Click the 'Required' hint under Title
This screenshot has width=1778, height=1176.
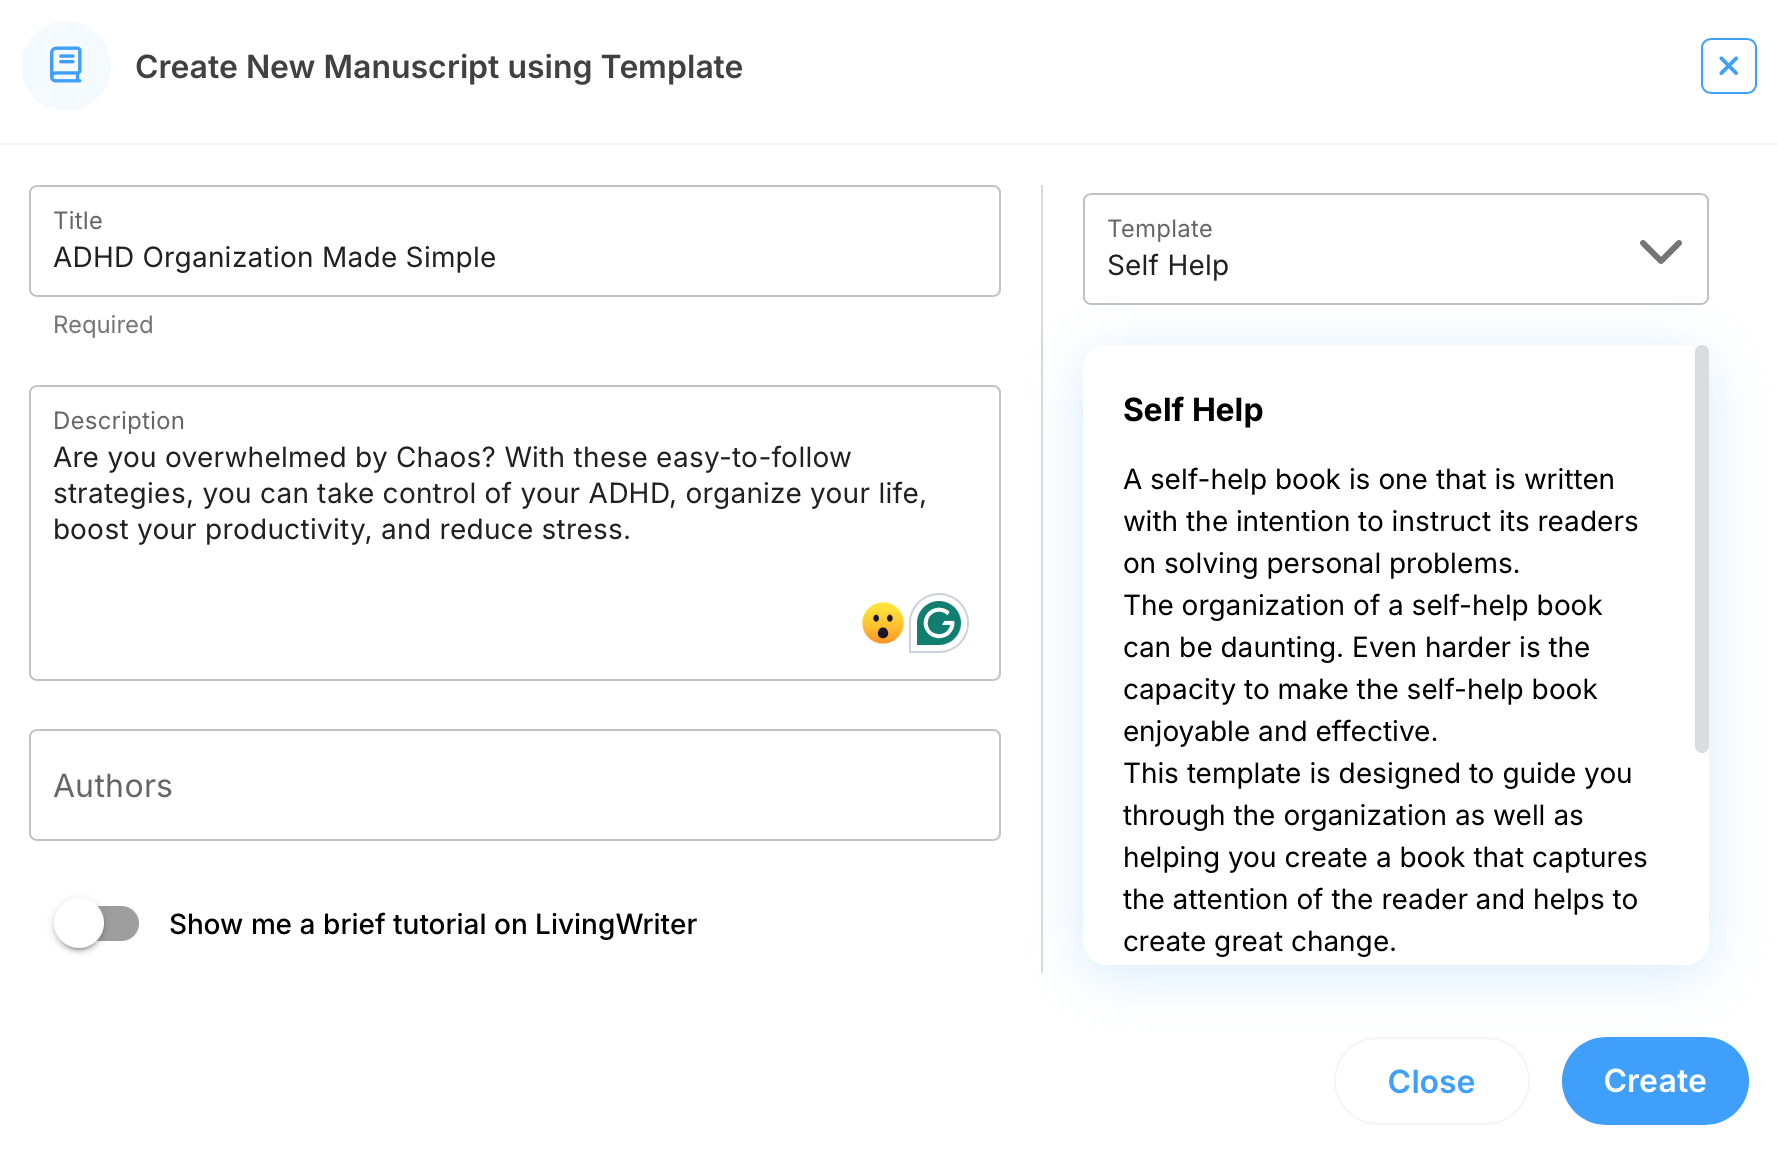[x=103, y=325]
